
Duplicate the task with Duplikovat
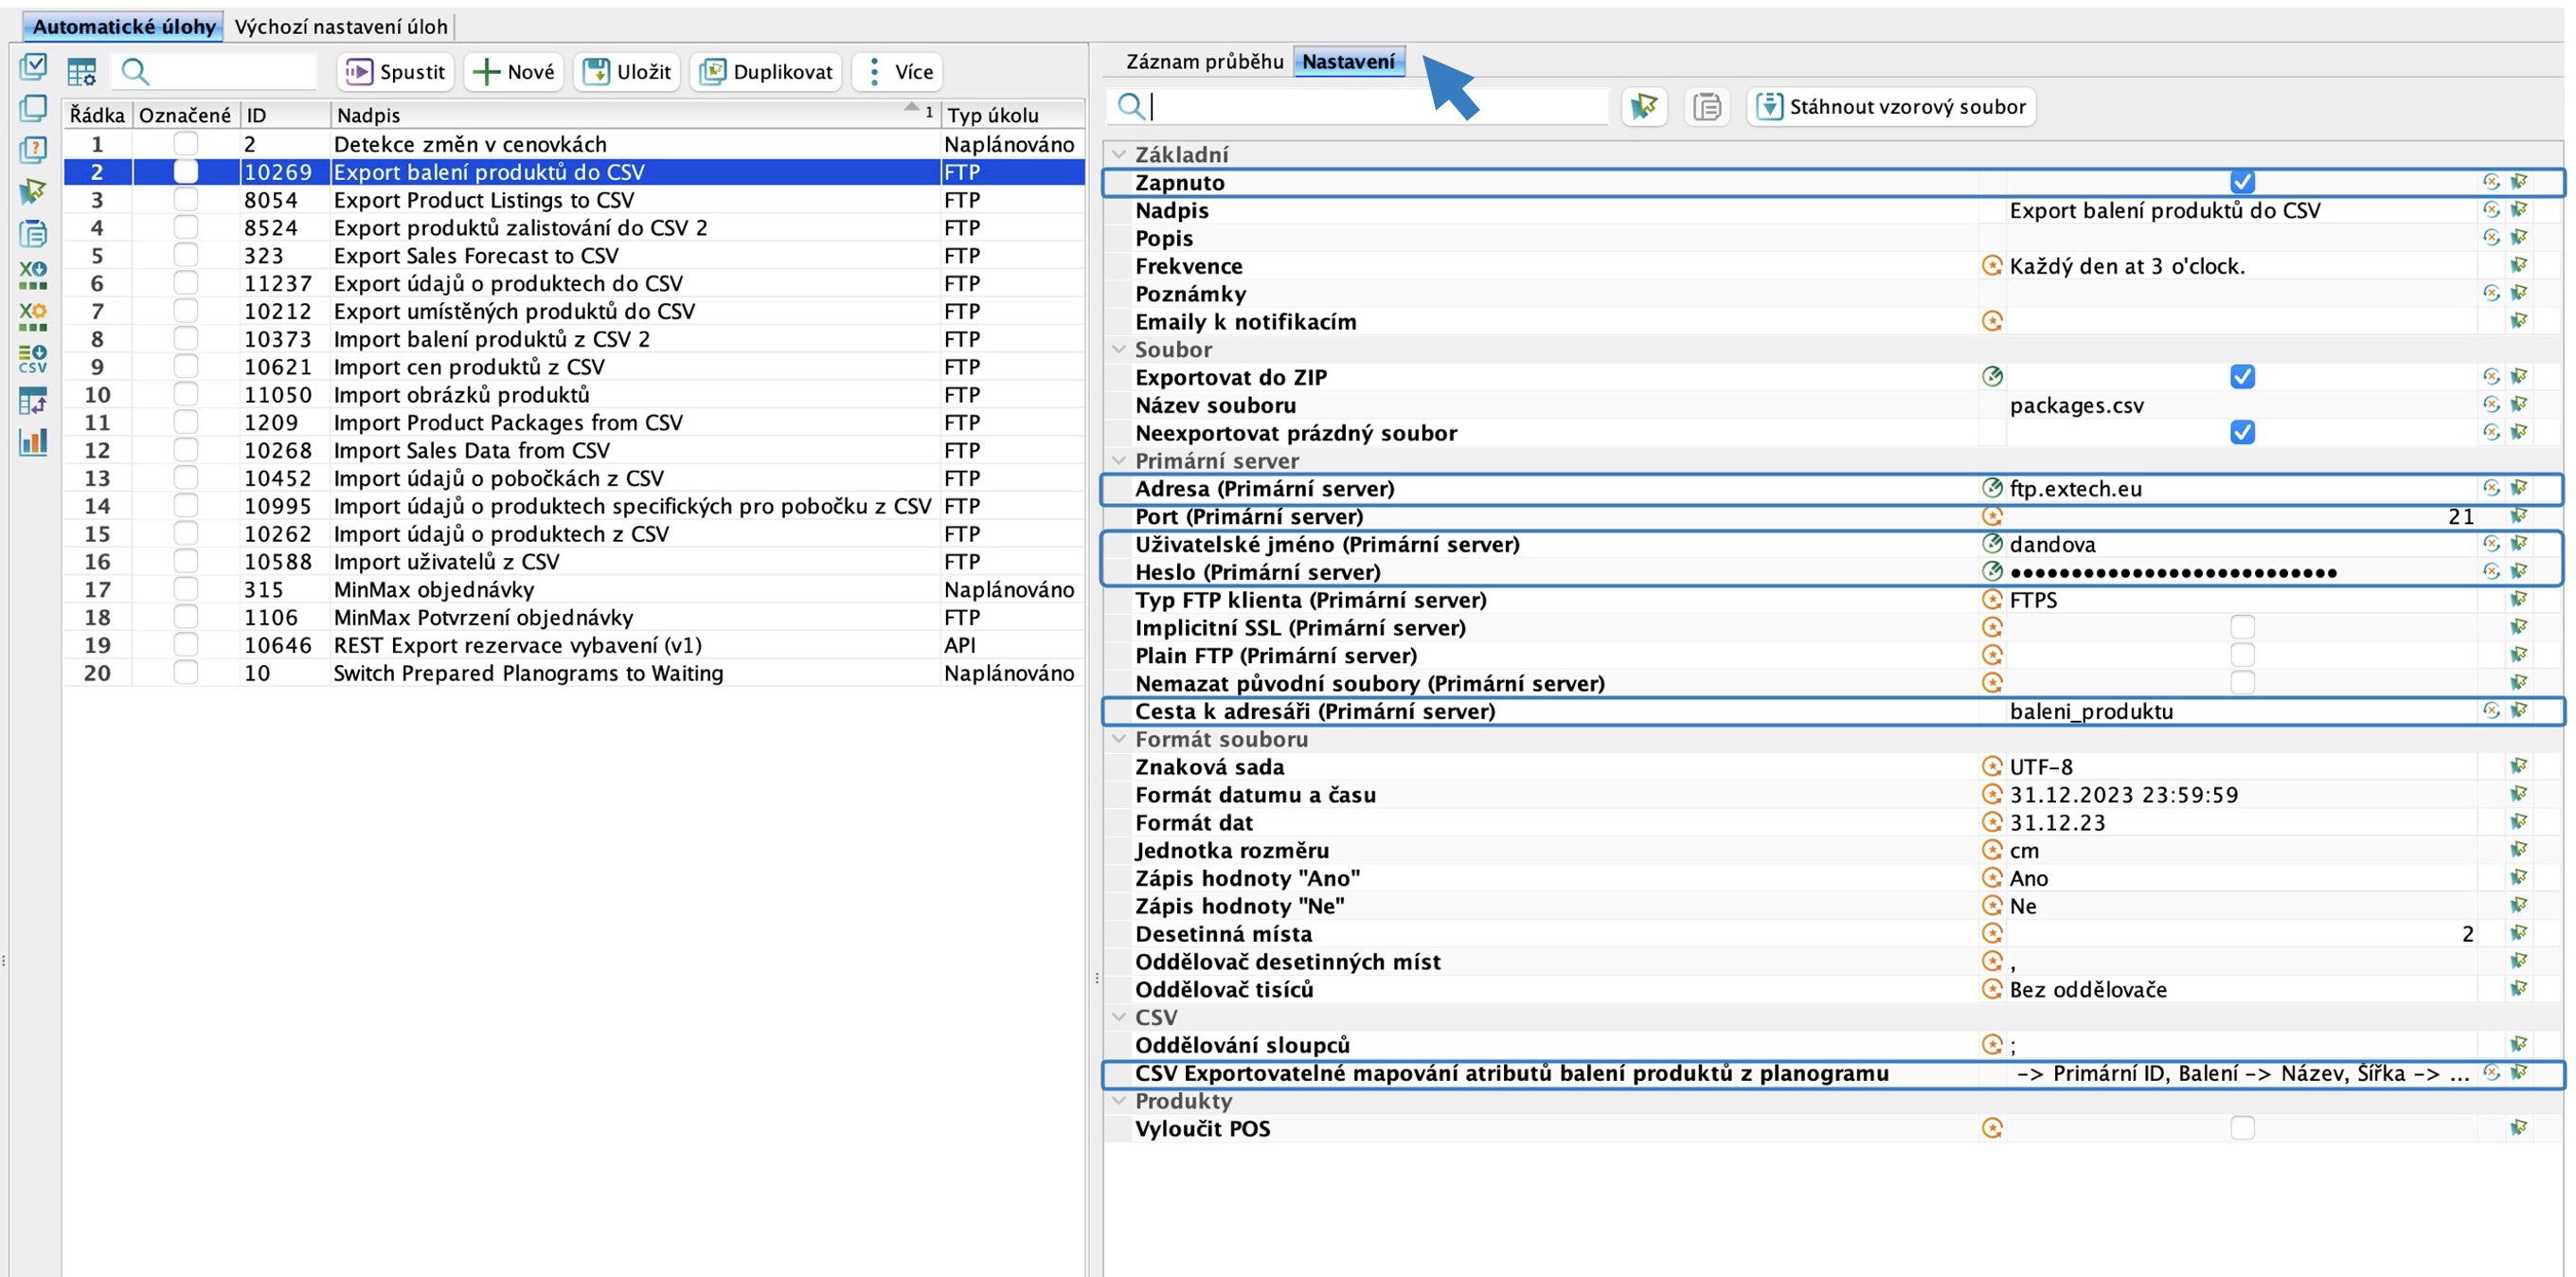(x=766, y=72)
